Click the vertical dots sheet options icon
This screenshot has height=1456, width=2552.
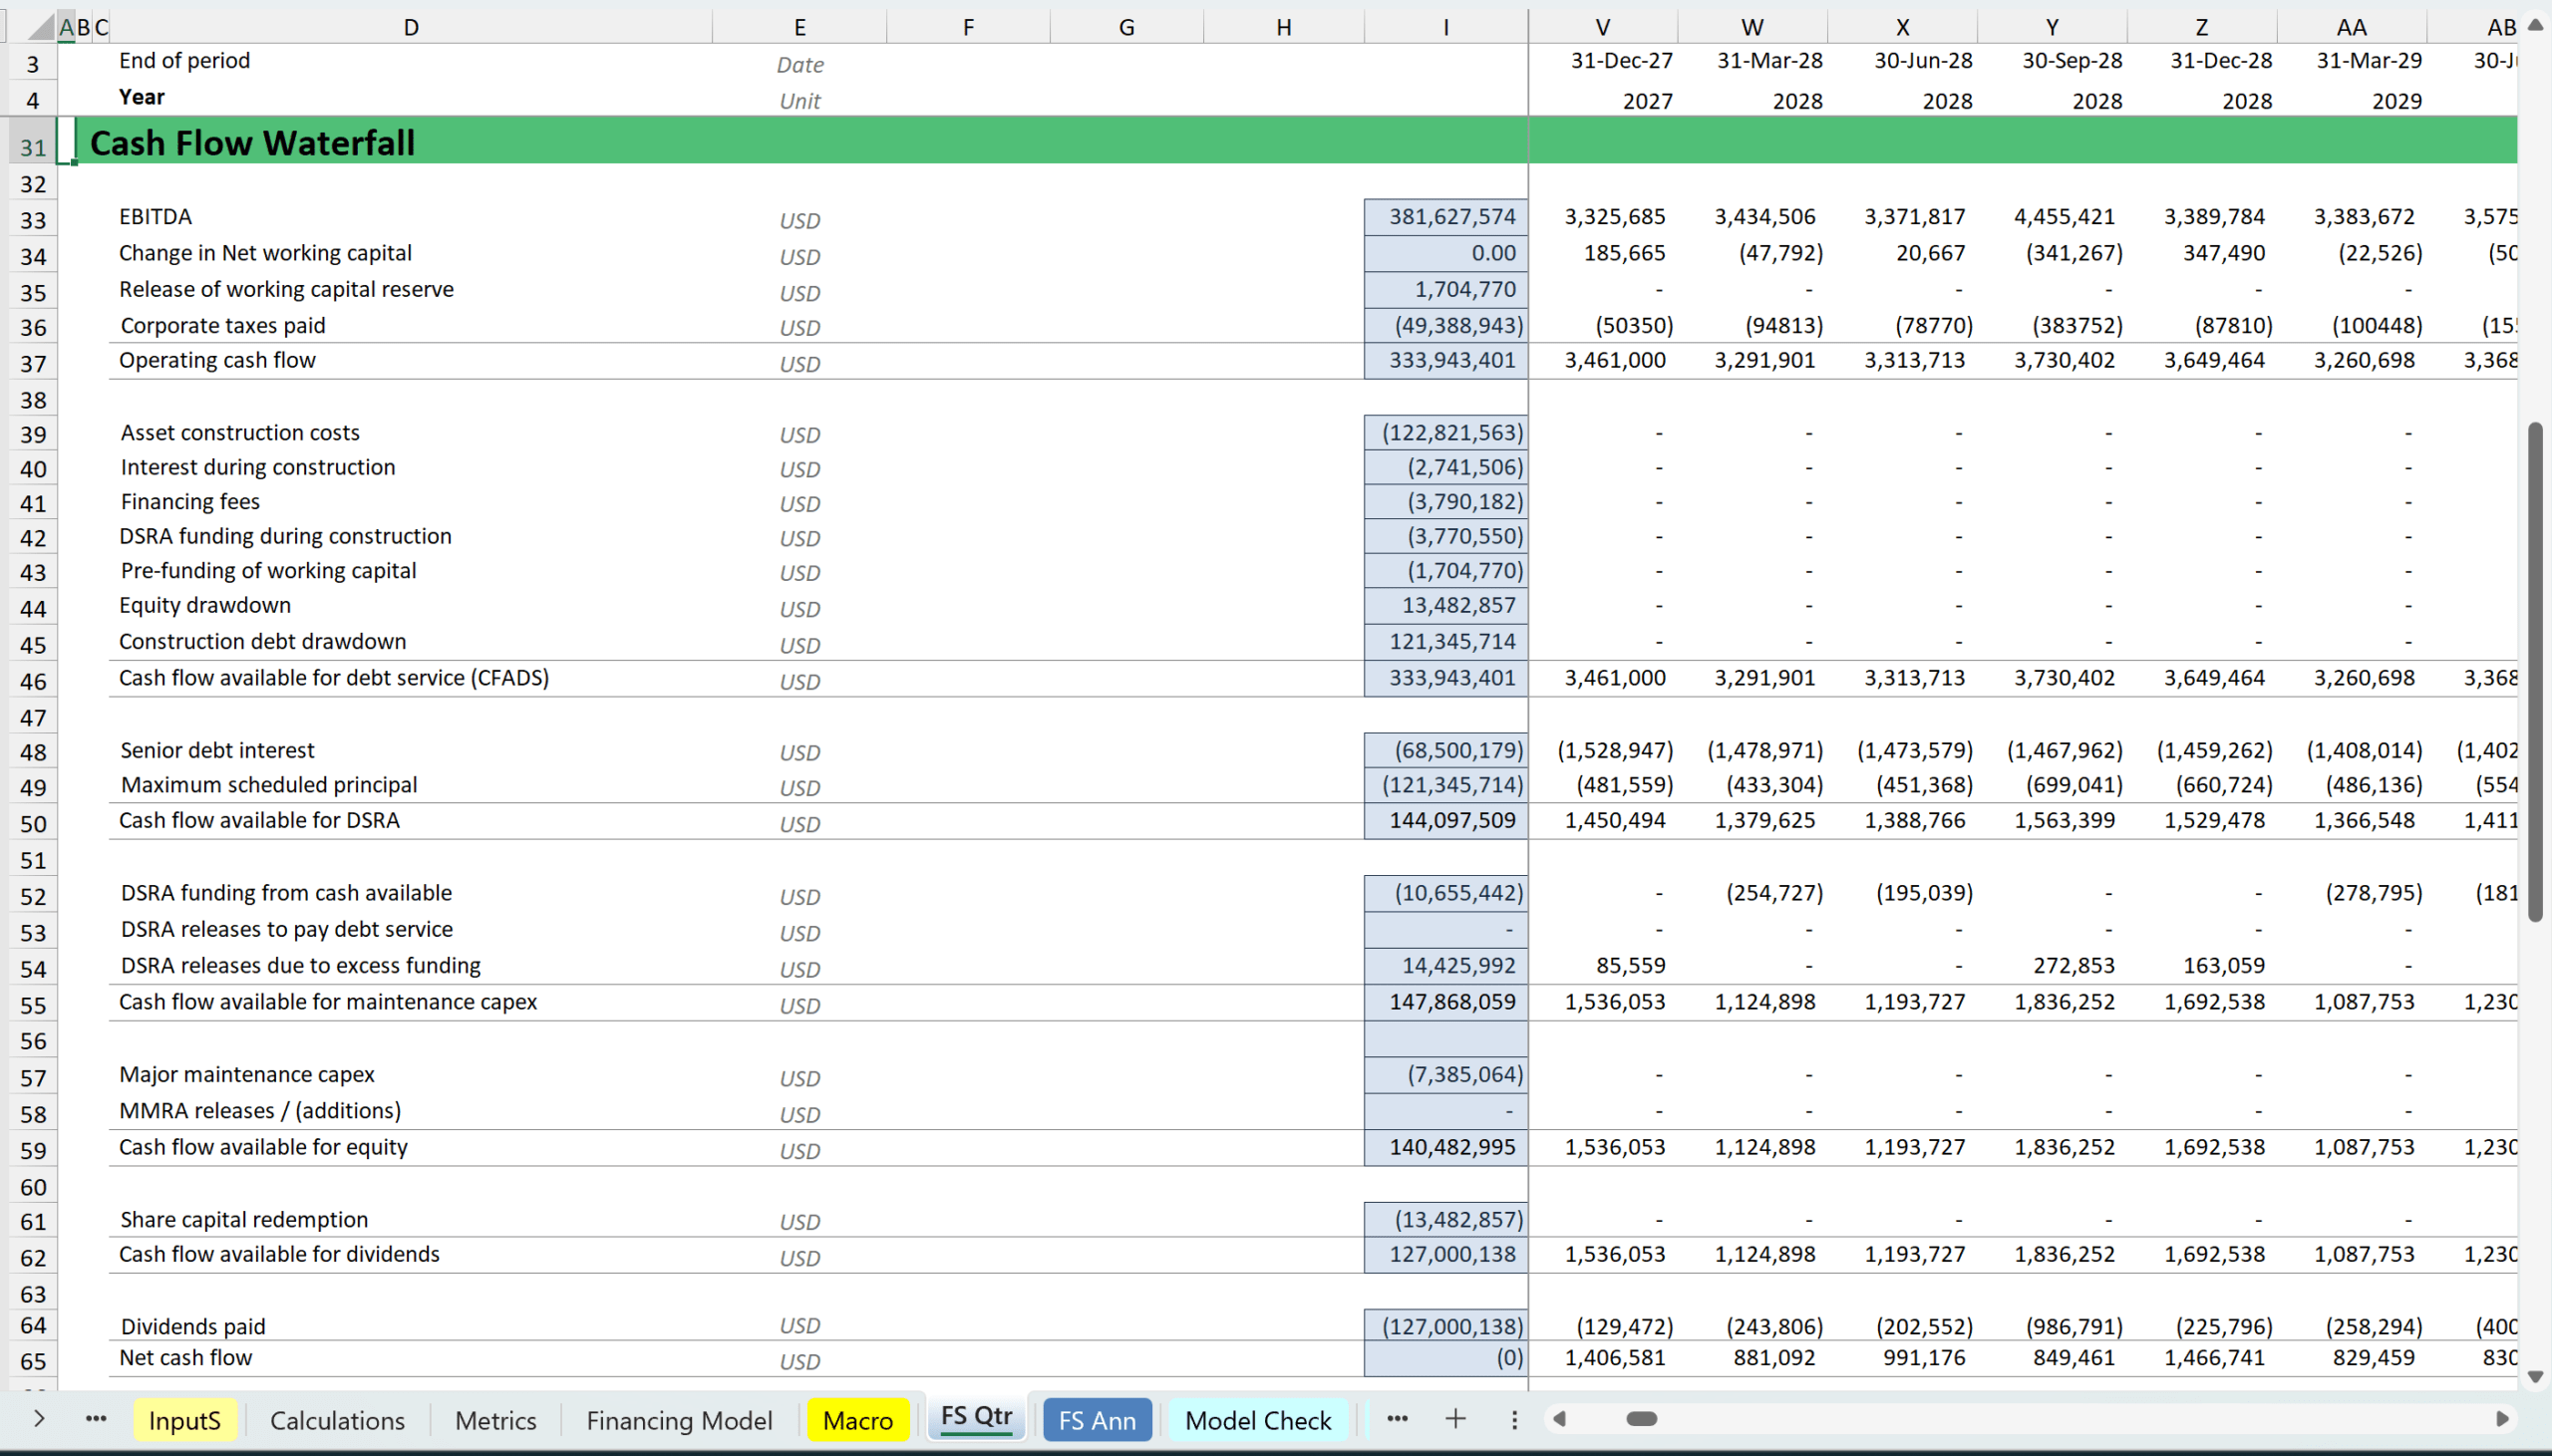coord(1513,1420)
